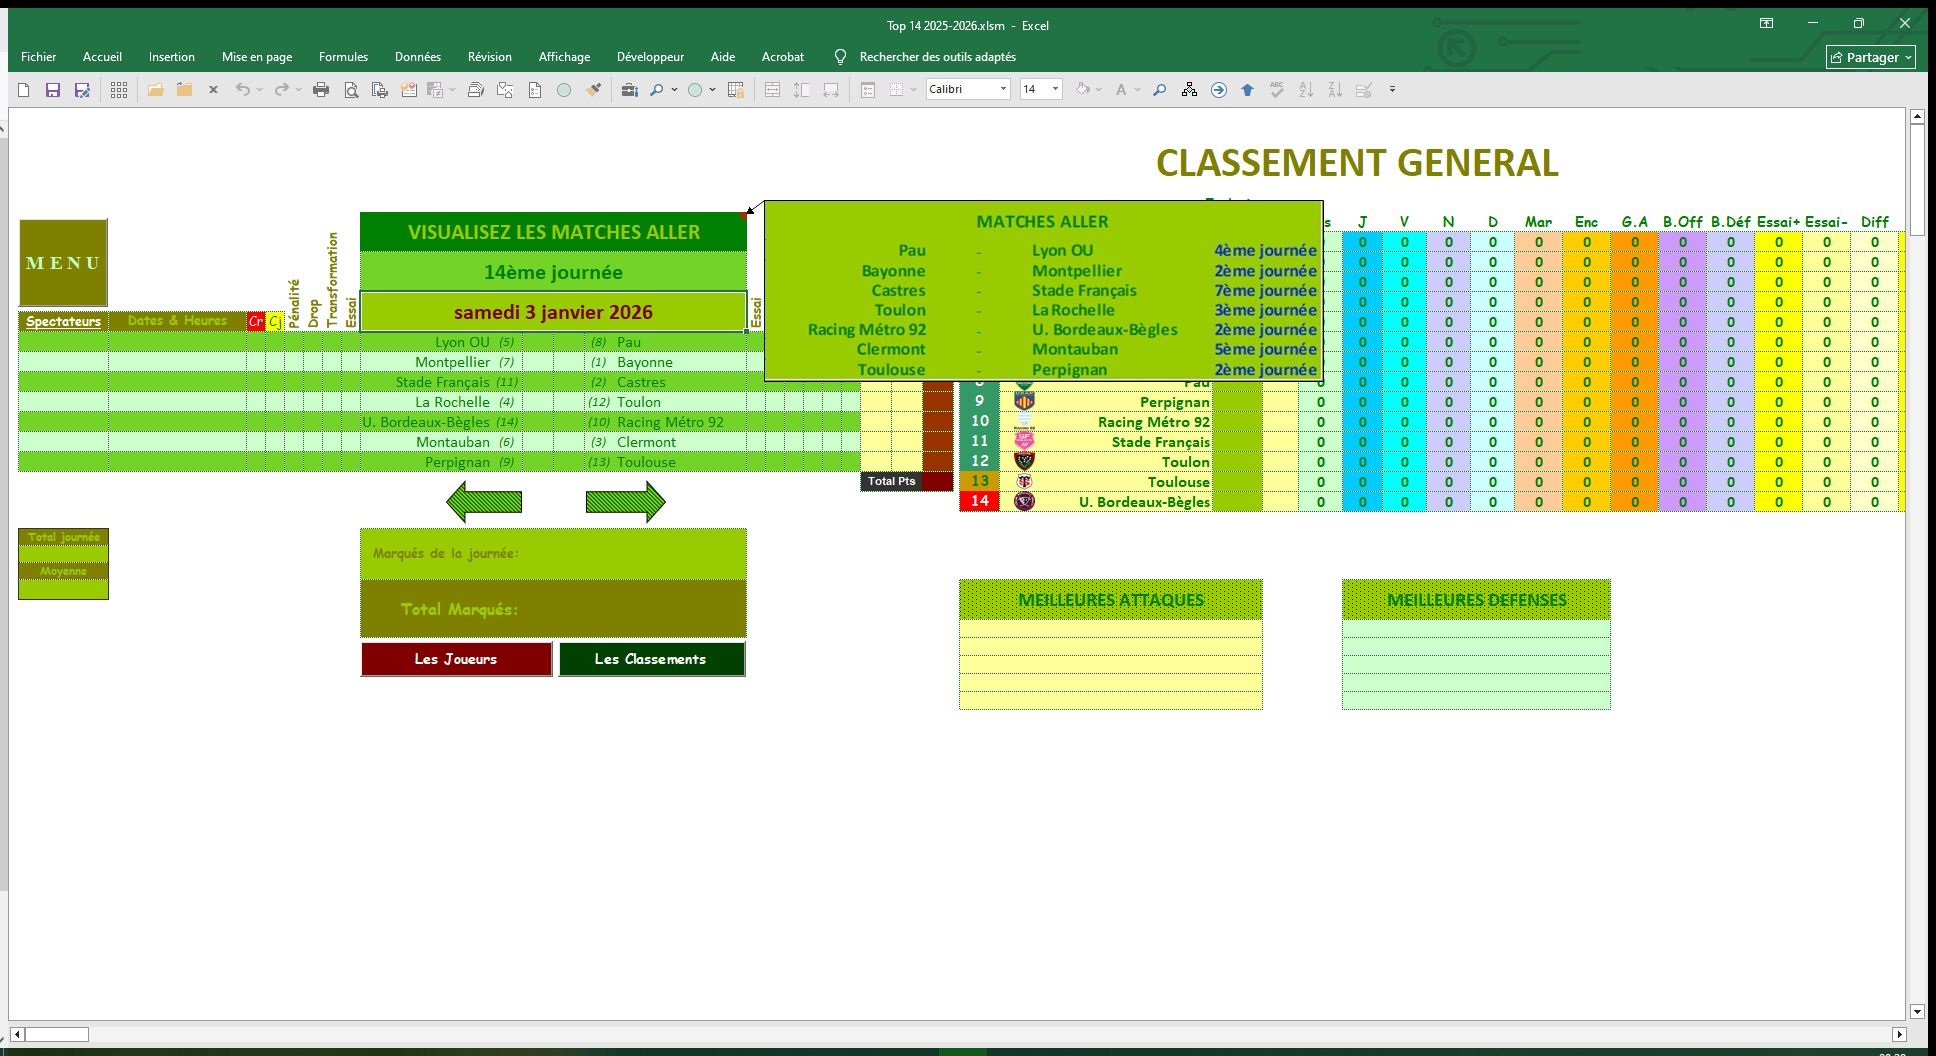Click the format painter brush icon
This screenshot has height=1056, width=1936.
(x=594, y=90)
